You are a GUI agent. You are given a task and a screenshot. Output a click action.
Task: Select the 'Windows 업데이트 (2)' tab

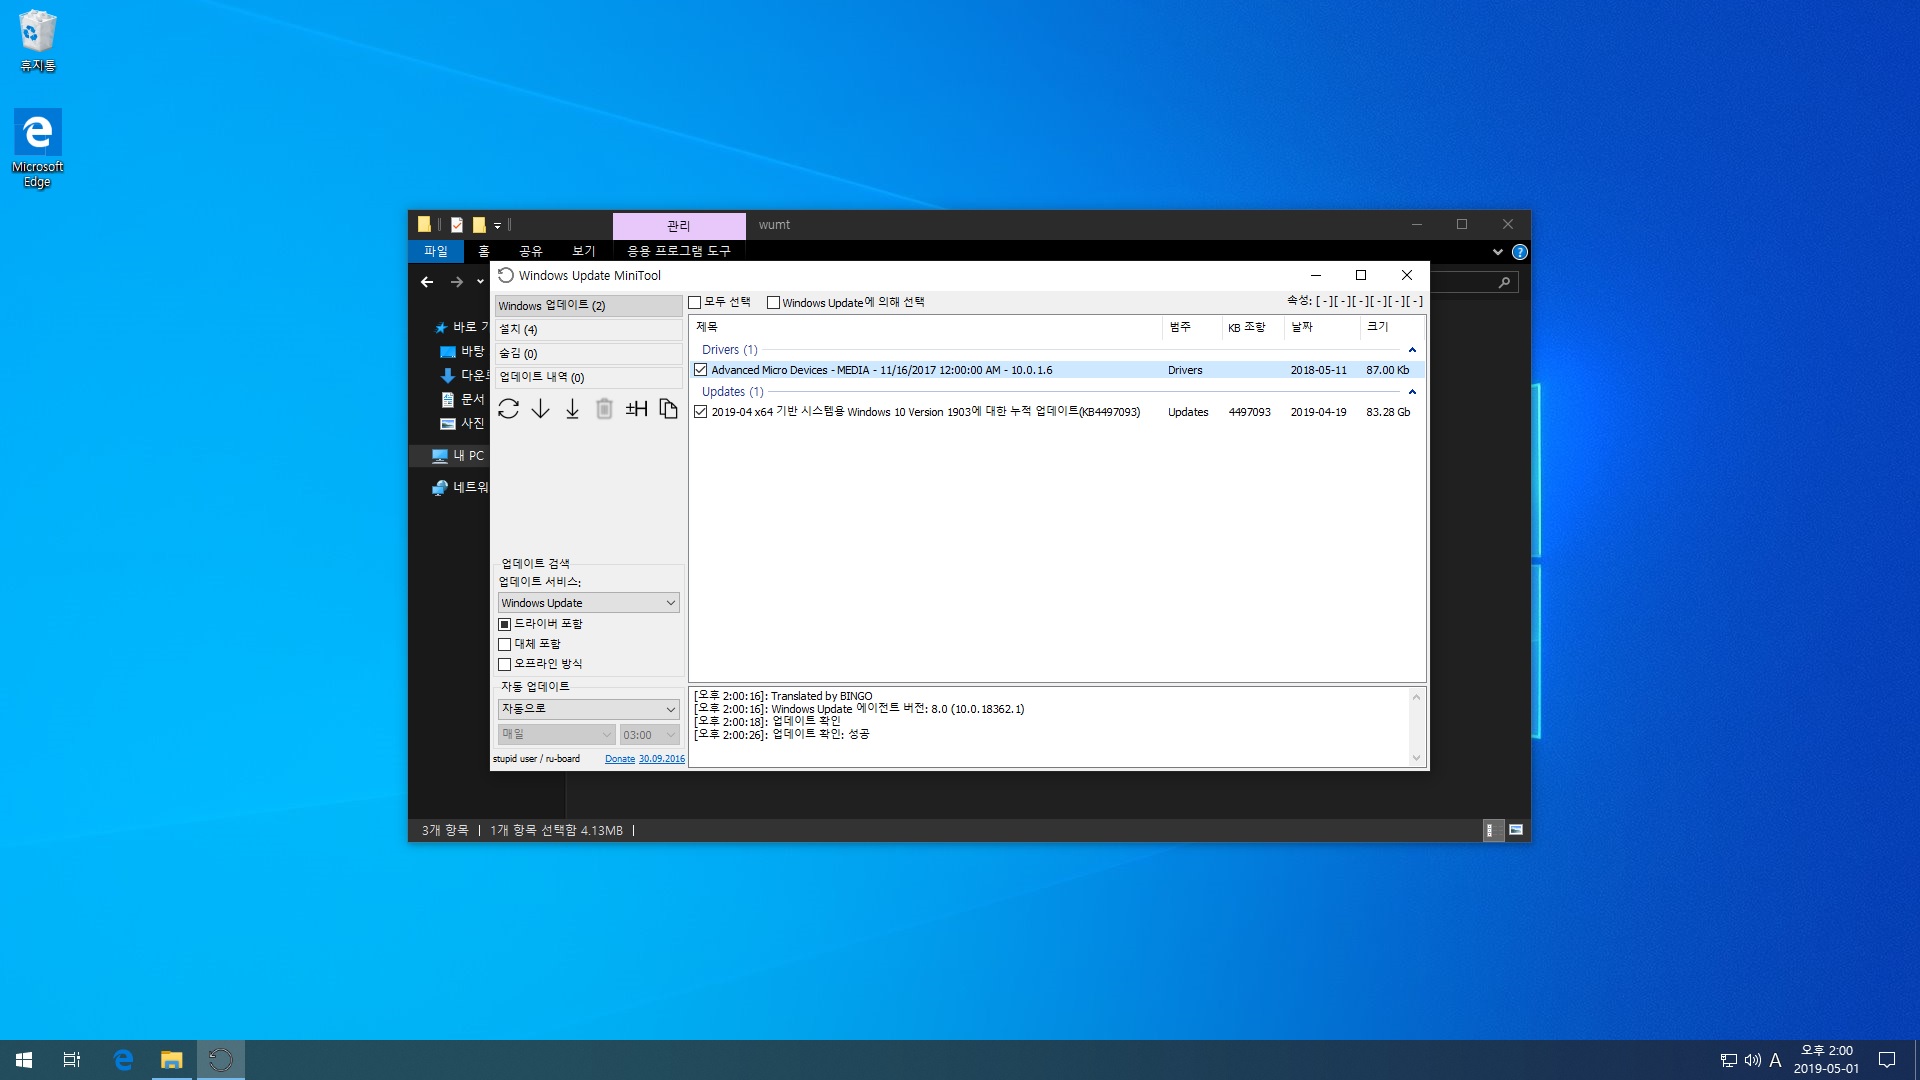tap(588, 306)
